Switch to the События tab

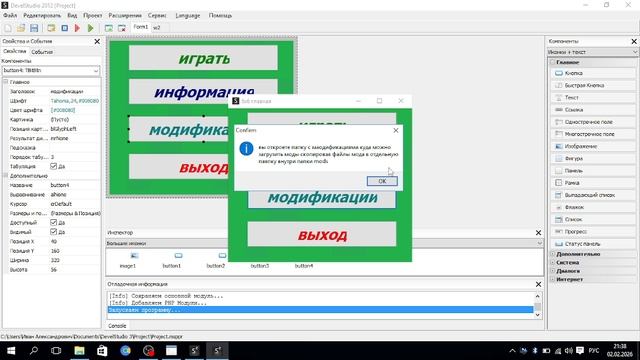(42, 52)
